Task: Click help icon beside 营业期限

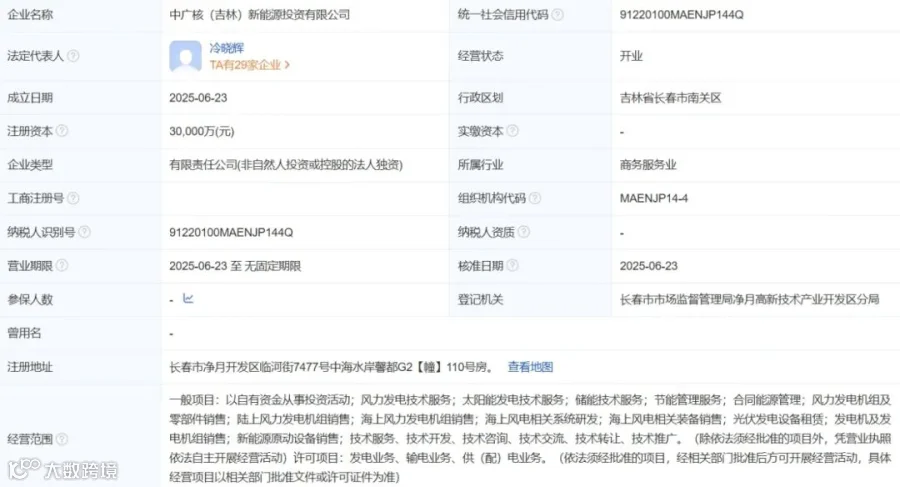Action: pos(62,265)
